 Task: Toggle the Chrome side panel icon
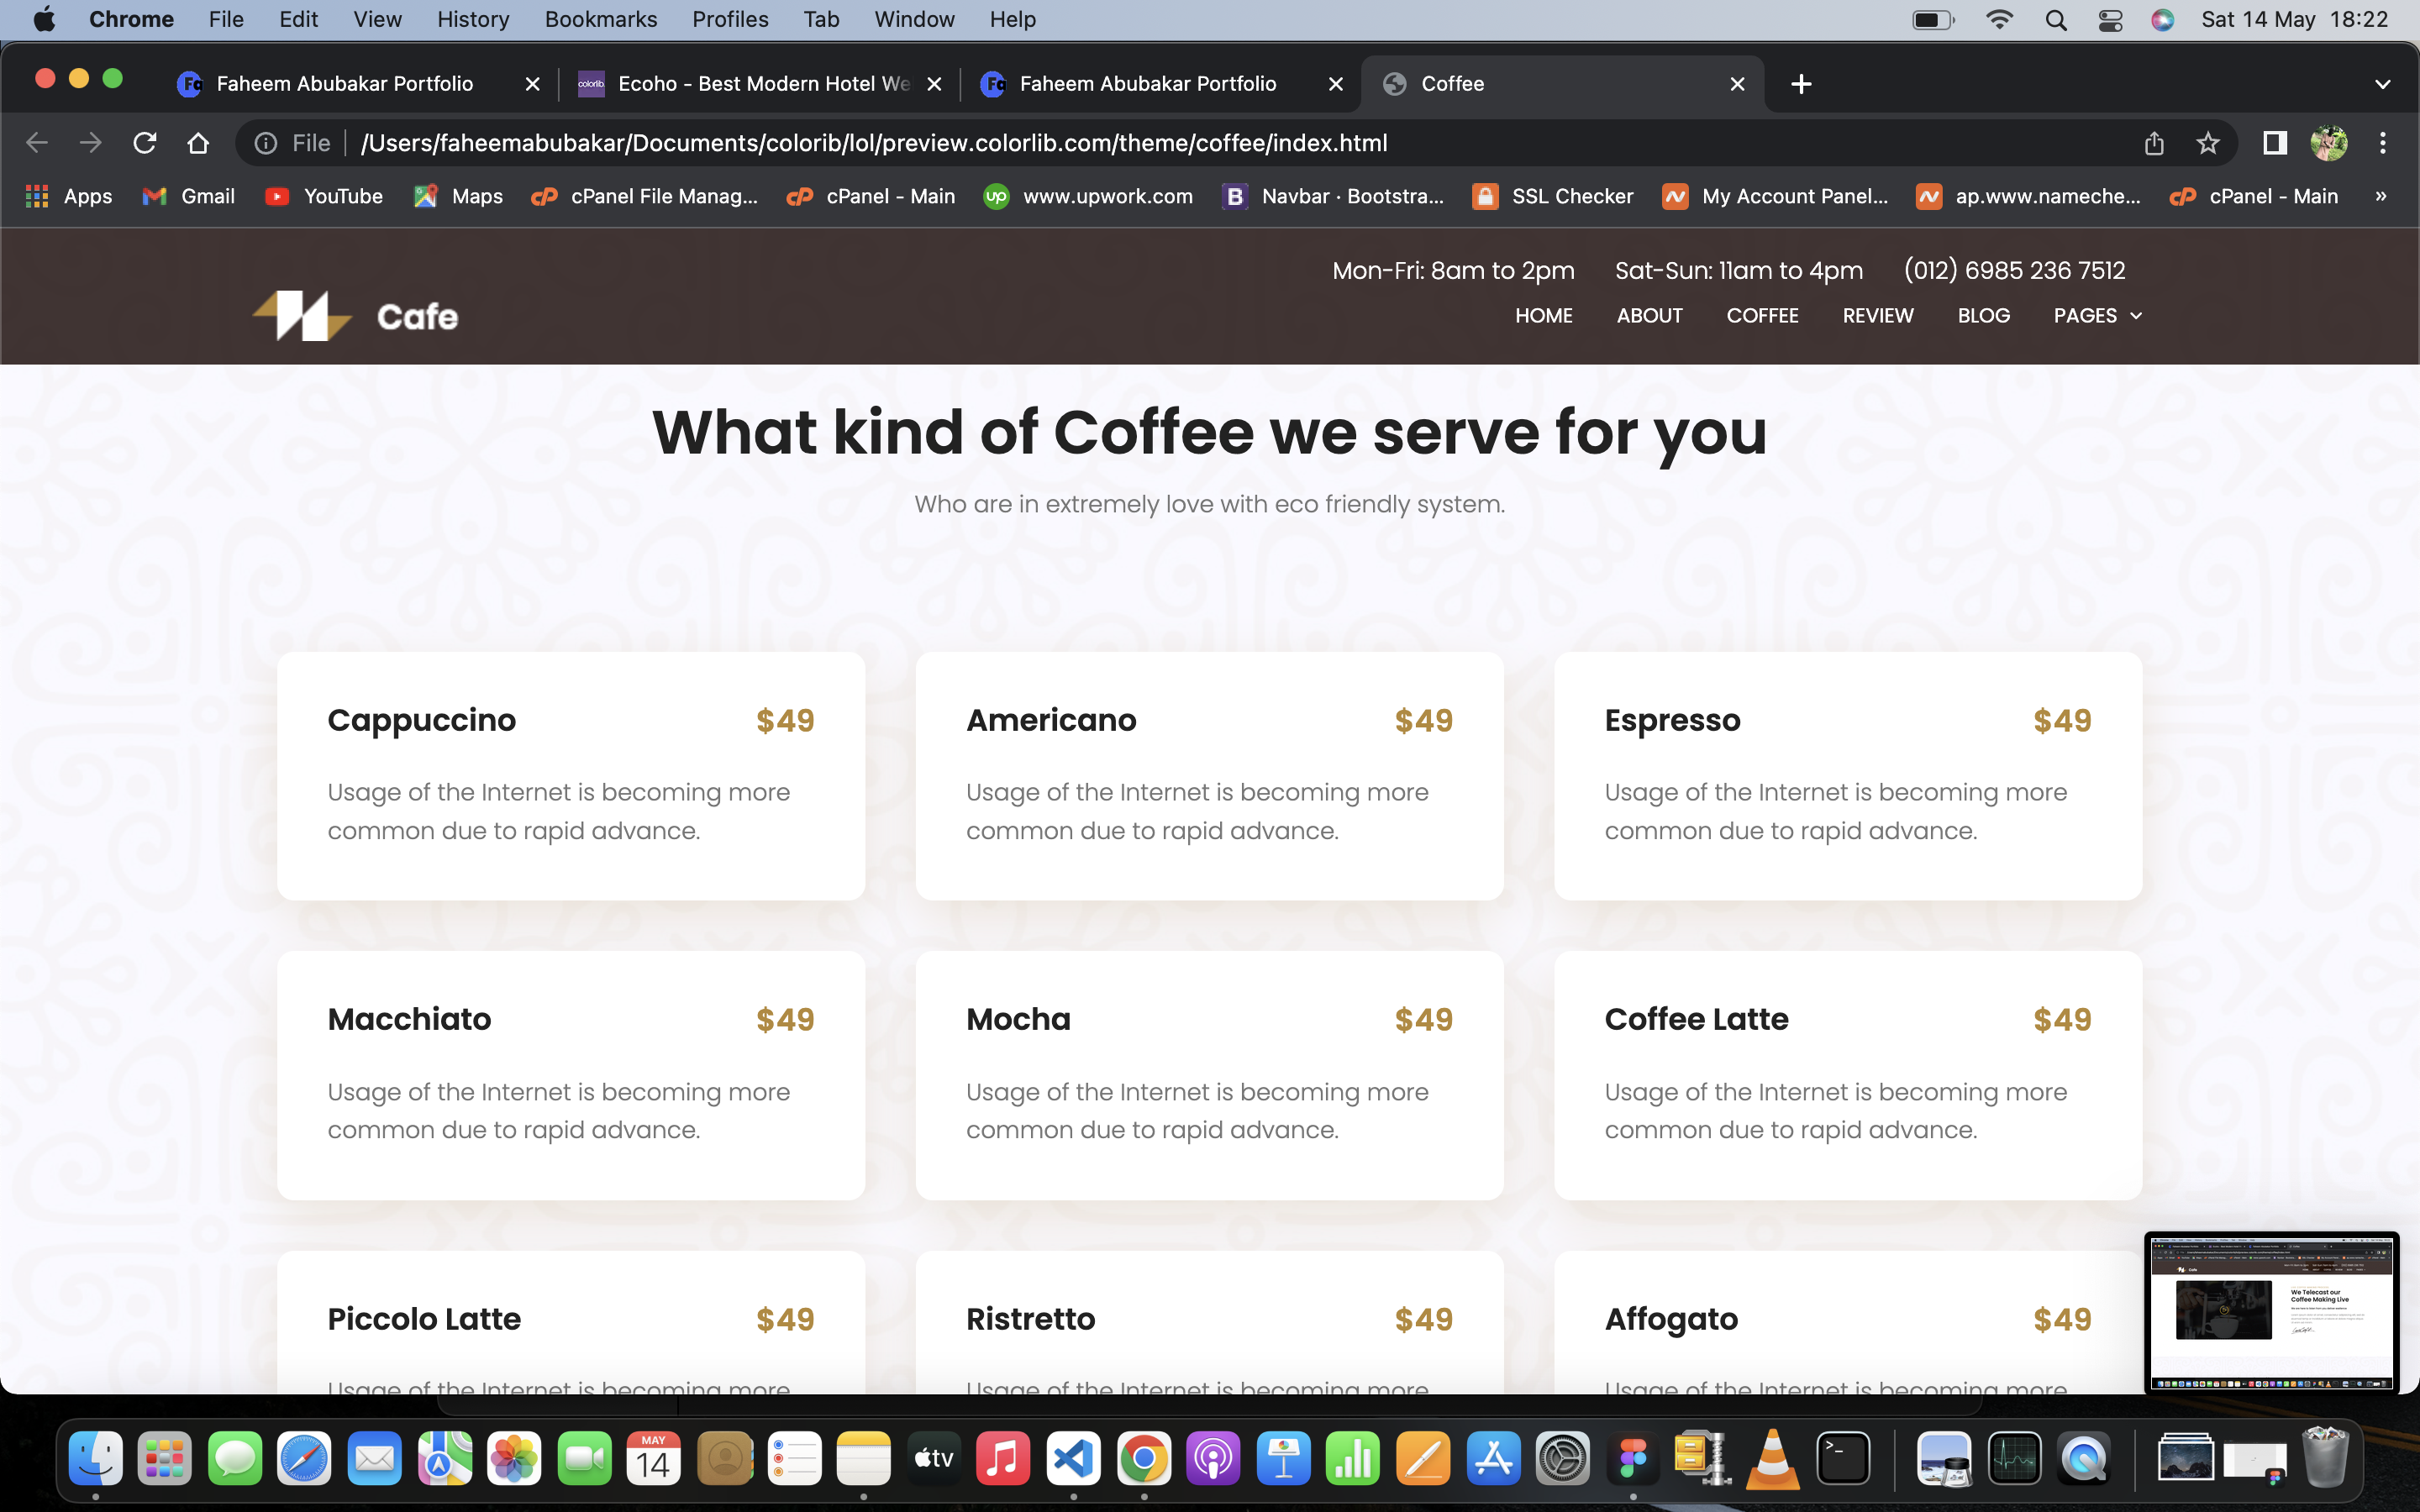[2275, 143]
